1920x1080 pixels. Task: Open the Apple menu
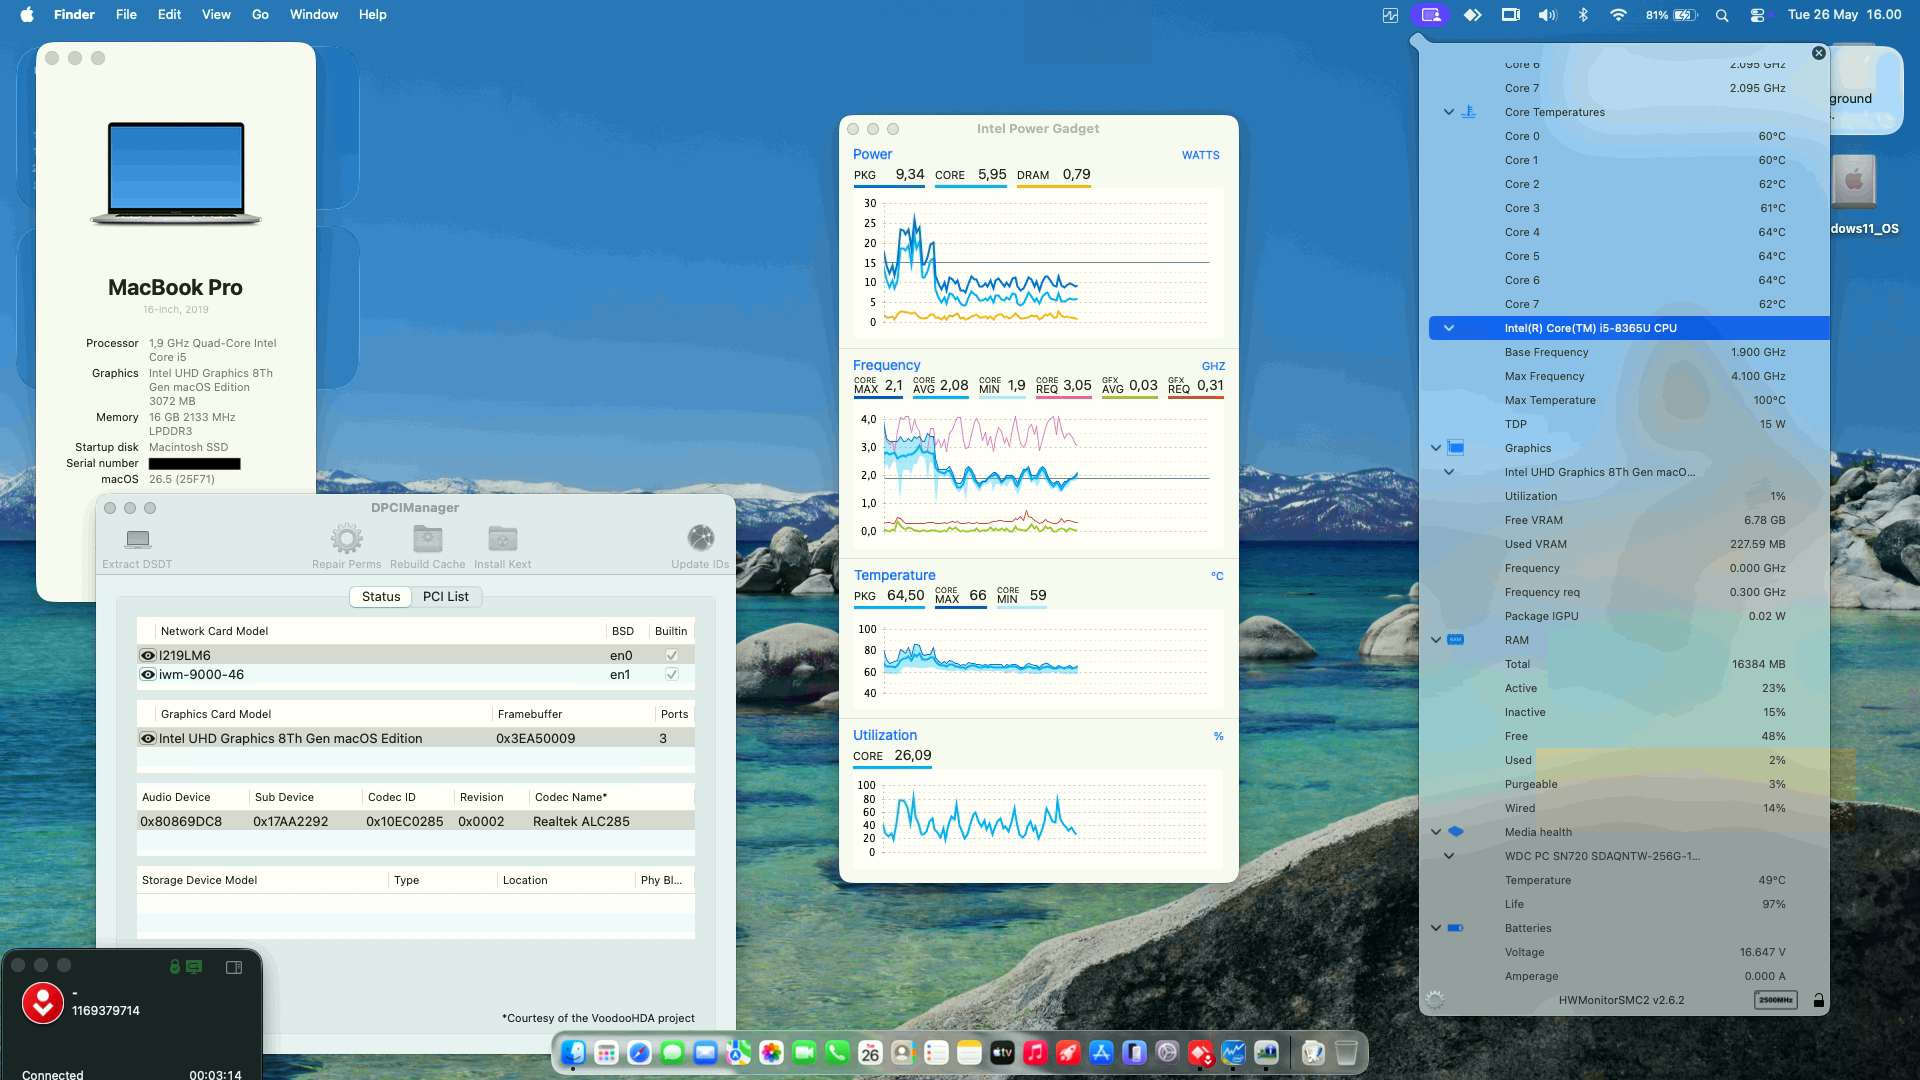(x=27, y=15)
